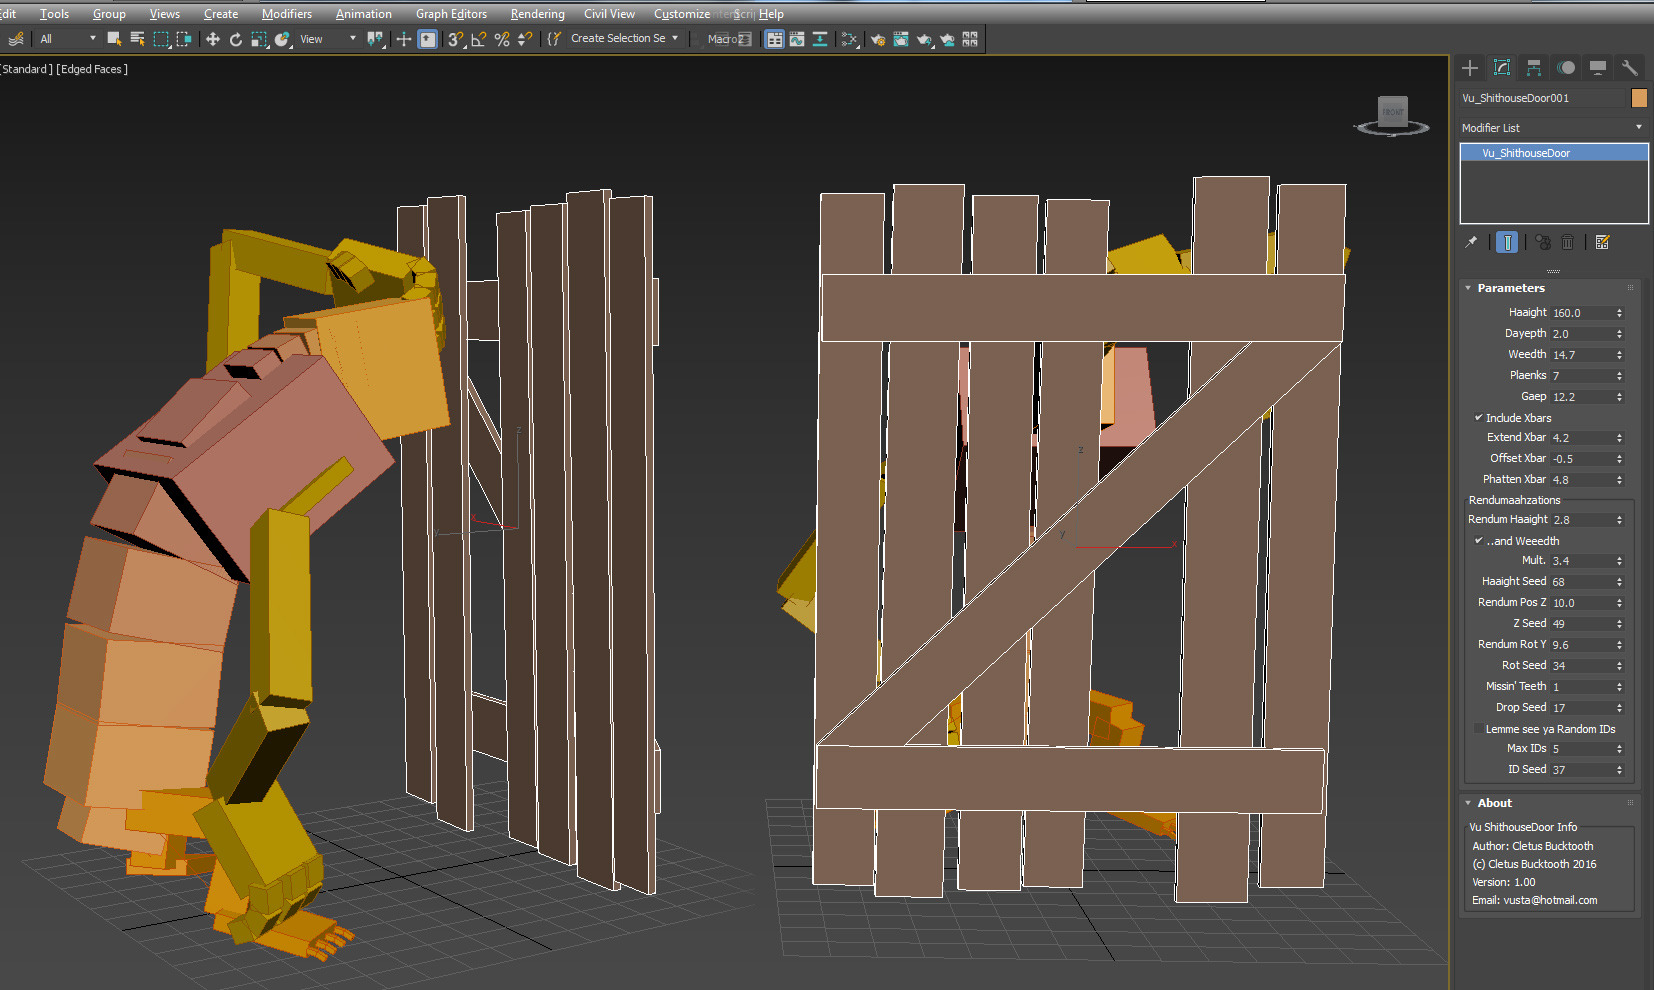This screenshot has height=990, width=1654.
Task: Open the Rendering menu
Action: (x=537, y=14)
